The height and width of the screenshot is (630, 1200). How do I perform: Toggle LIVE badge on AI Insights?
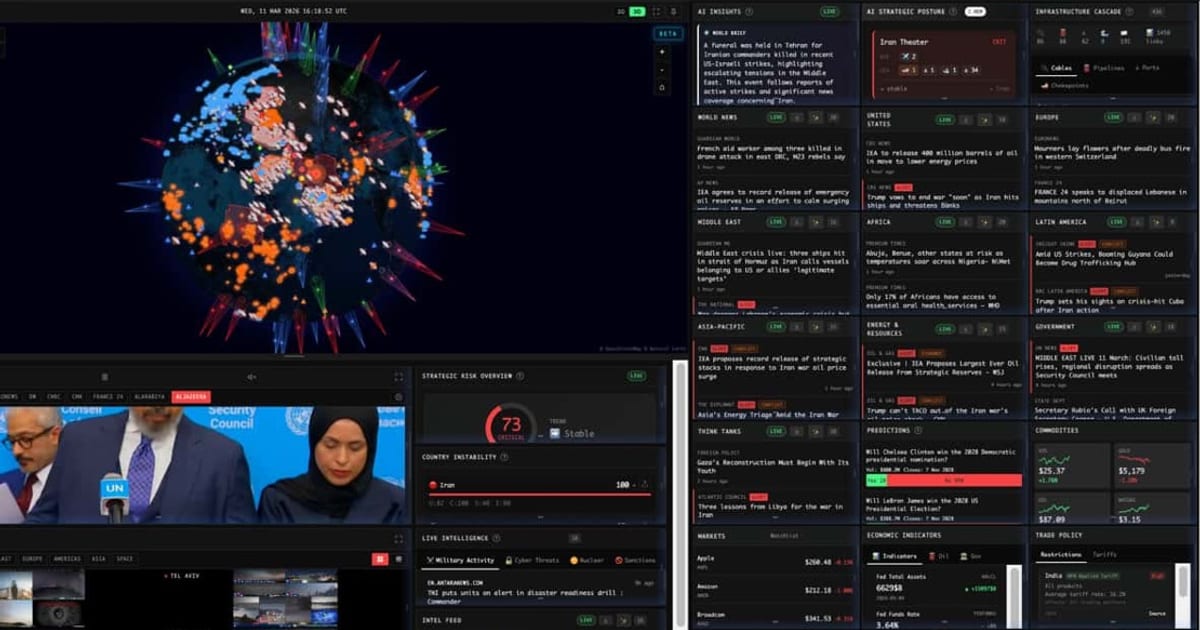click(x=829, y=11)
